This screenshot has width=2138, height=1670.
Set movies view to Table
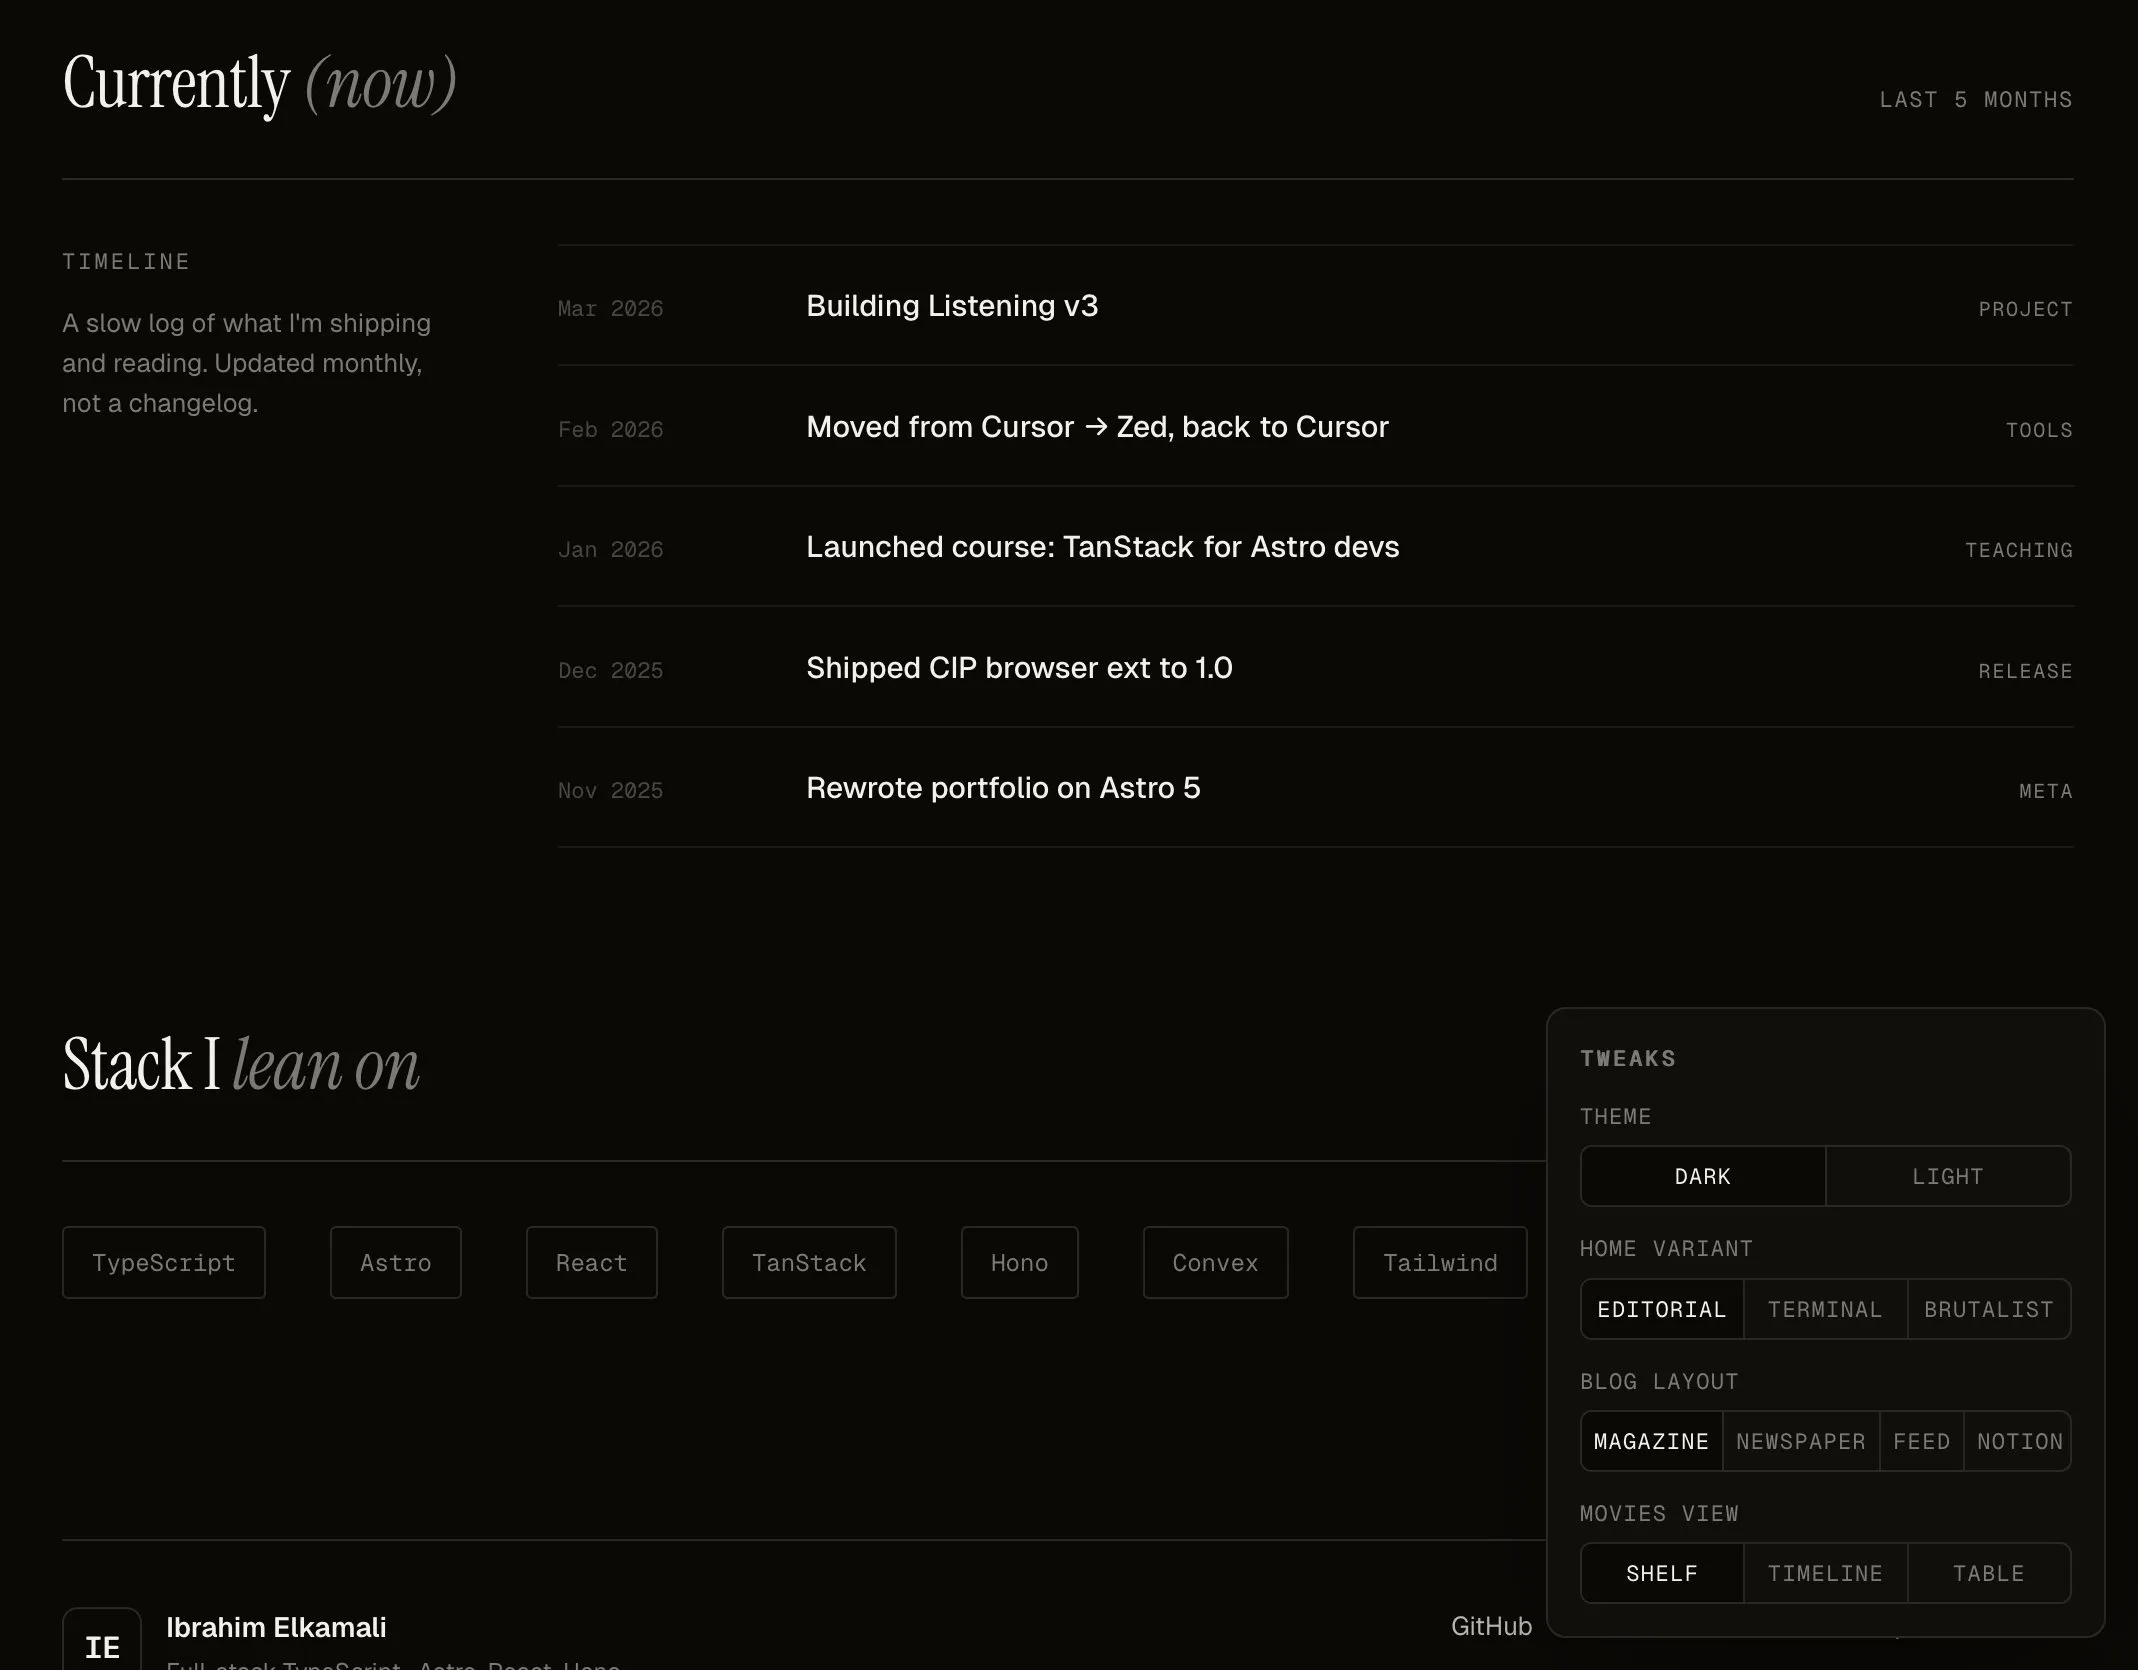tap(1989, 1573)
